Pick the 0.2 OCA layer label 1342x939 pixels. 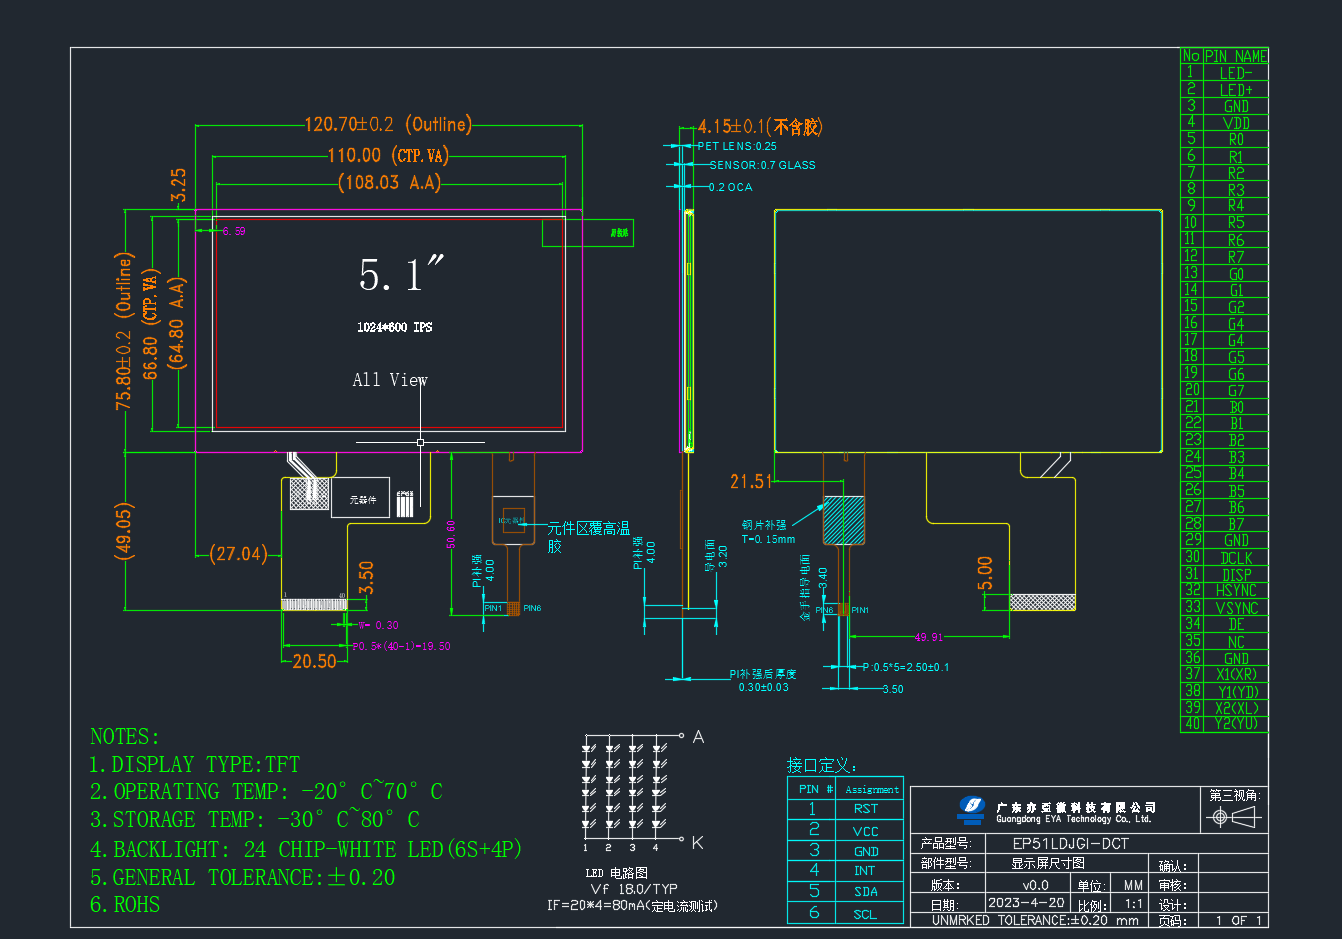coord(731,187)
